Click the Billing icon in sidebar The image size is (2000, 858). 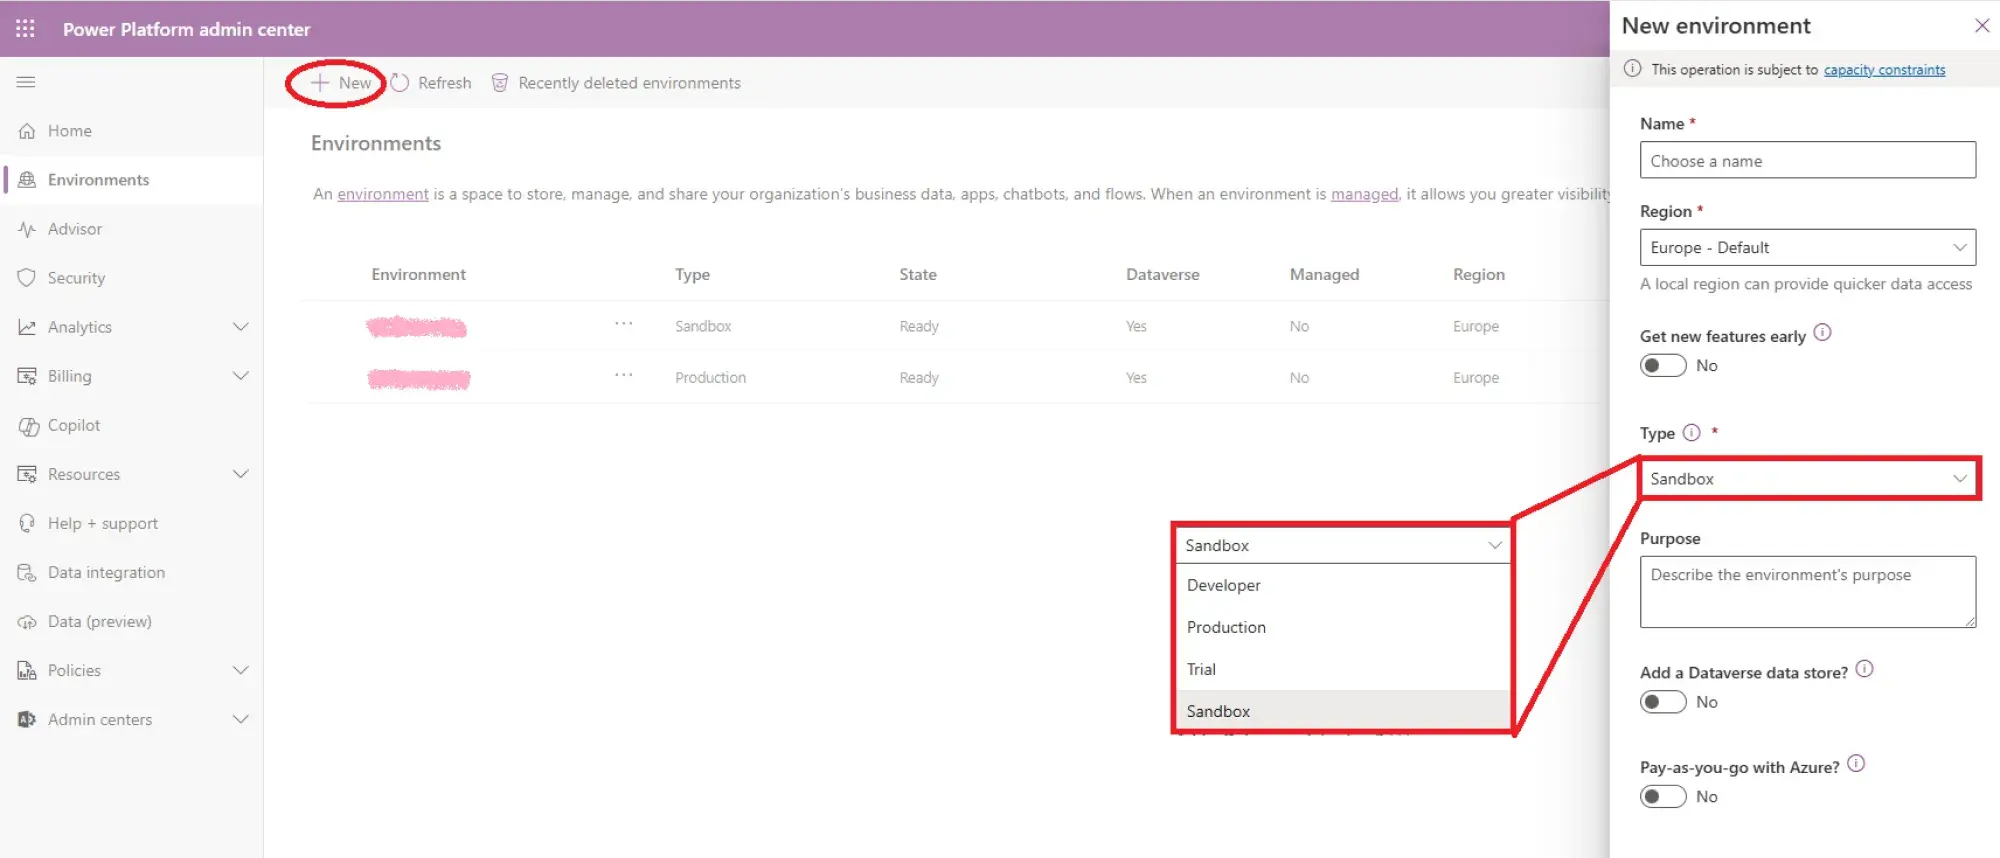pyautogui.click(x=27, y=376)
